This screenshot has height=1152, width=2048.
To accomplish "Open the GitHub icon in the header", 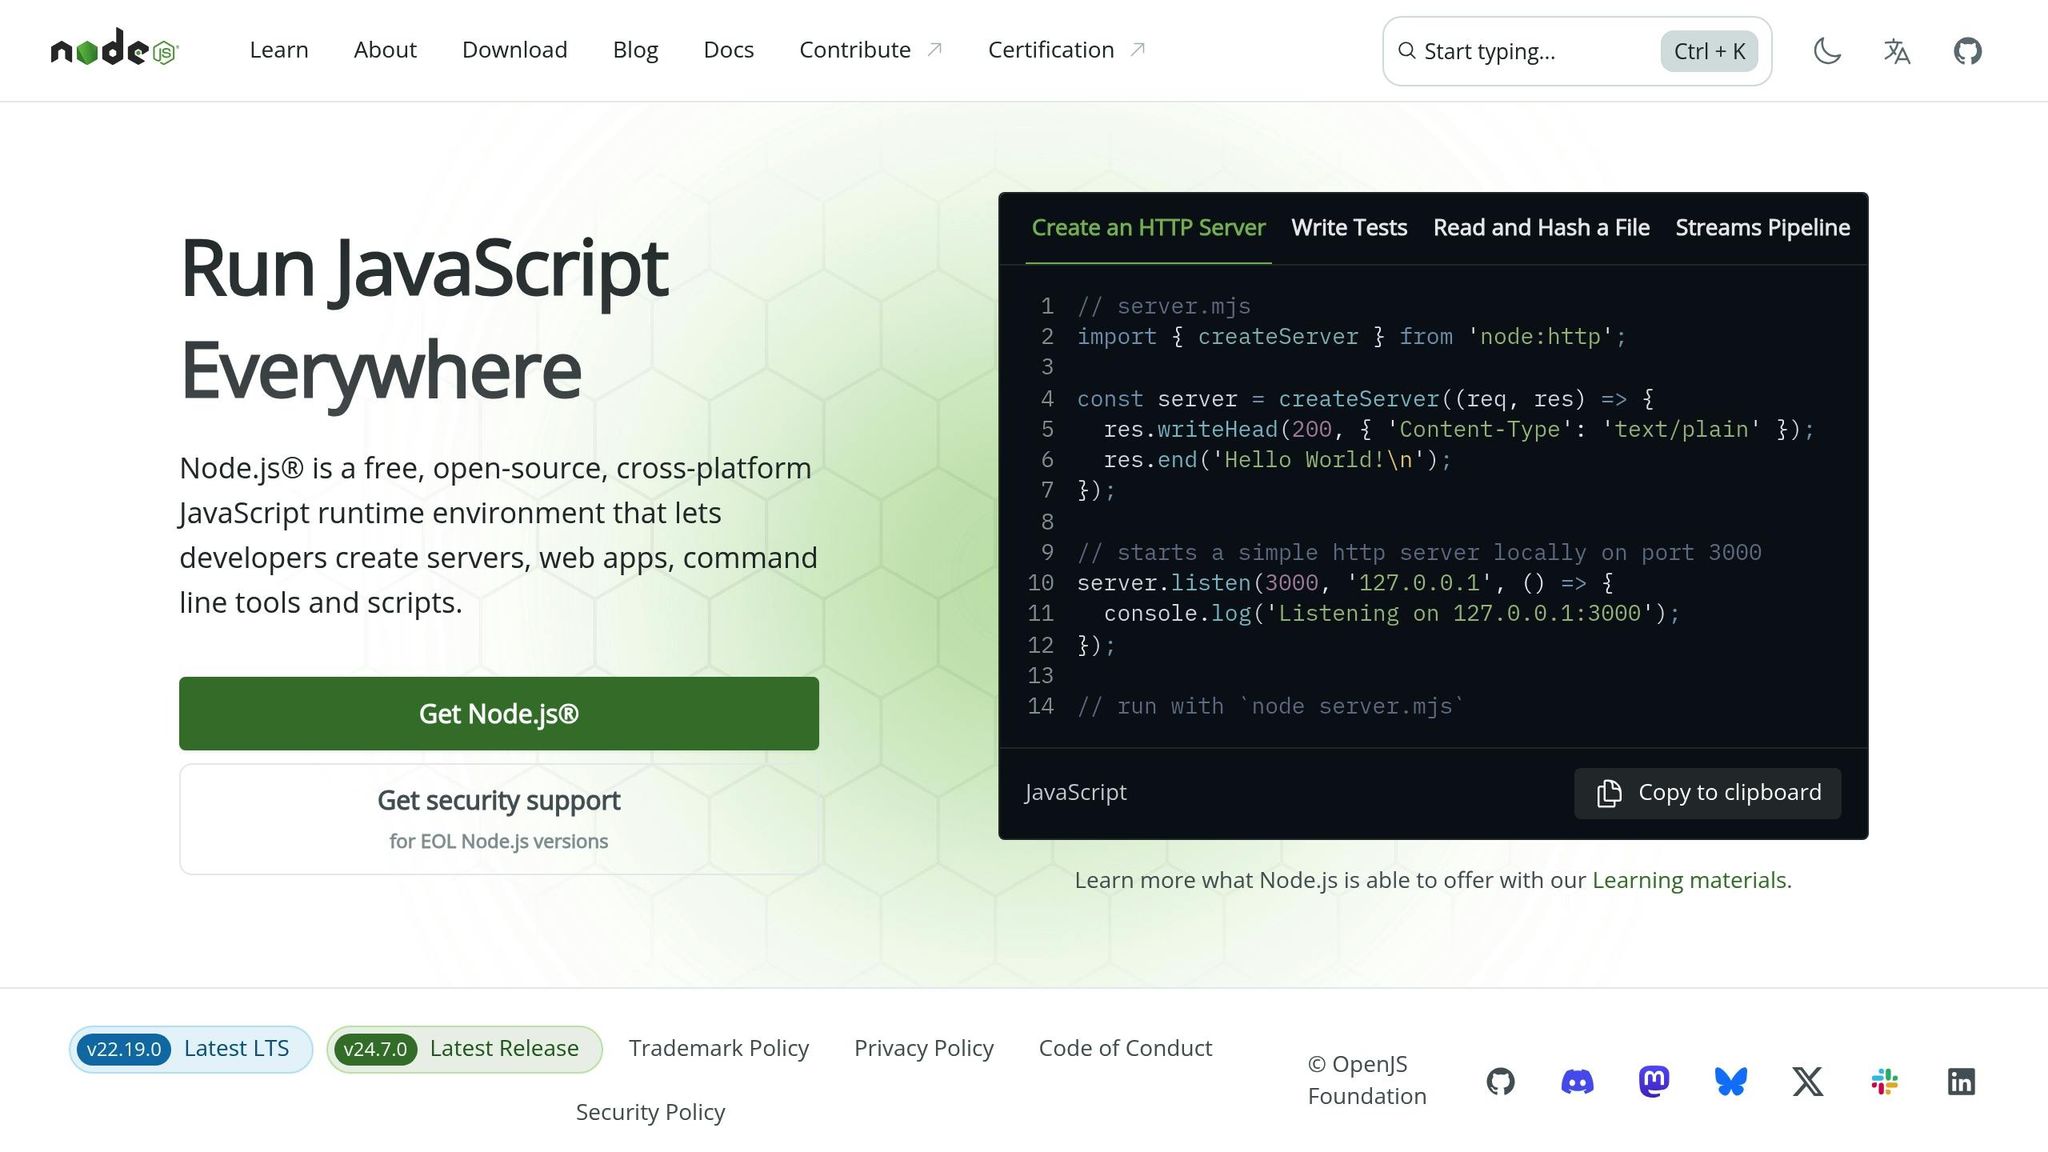I will (x=1967, y=50).
